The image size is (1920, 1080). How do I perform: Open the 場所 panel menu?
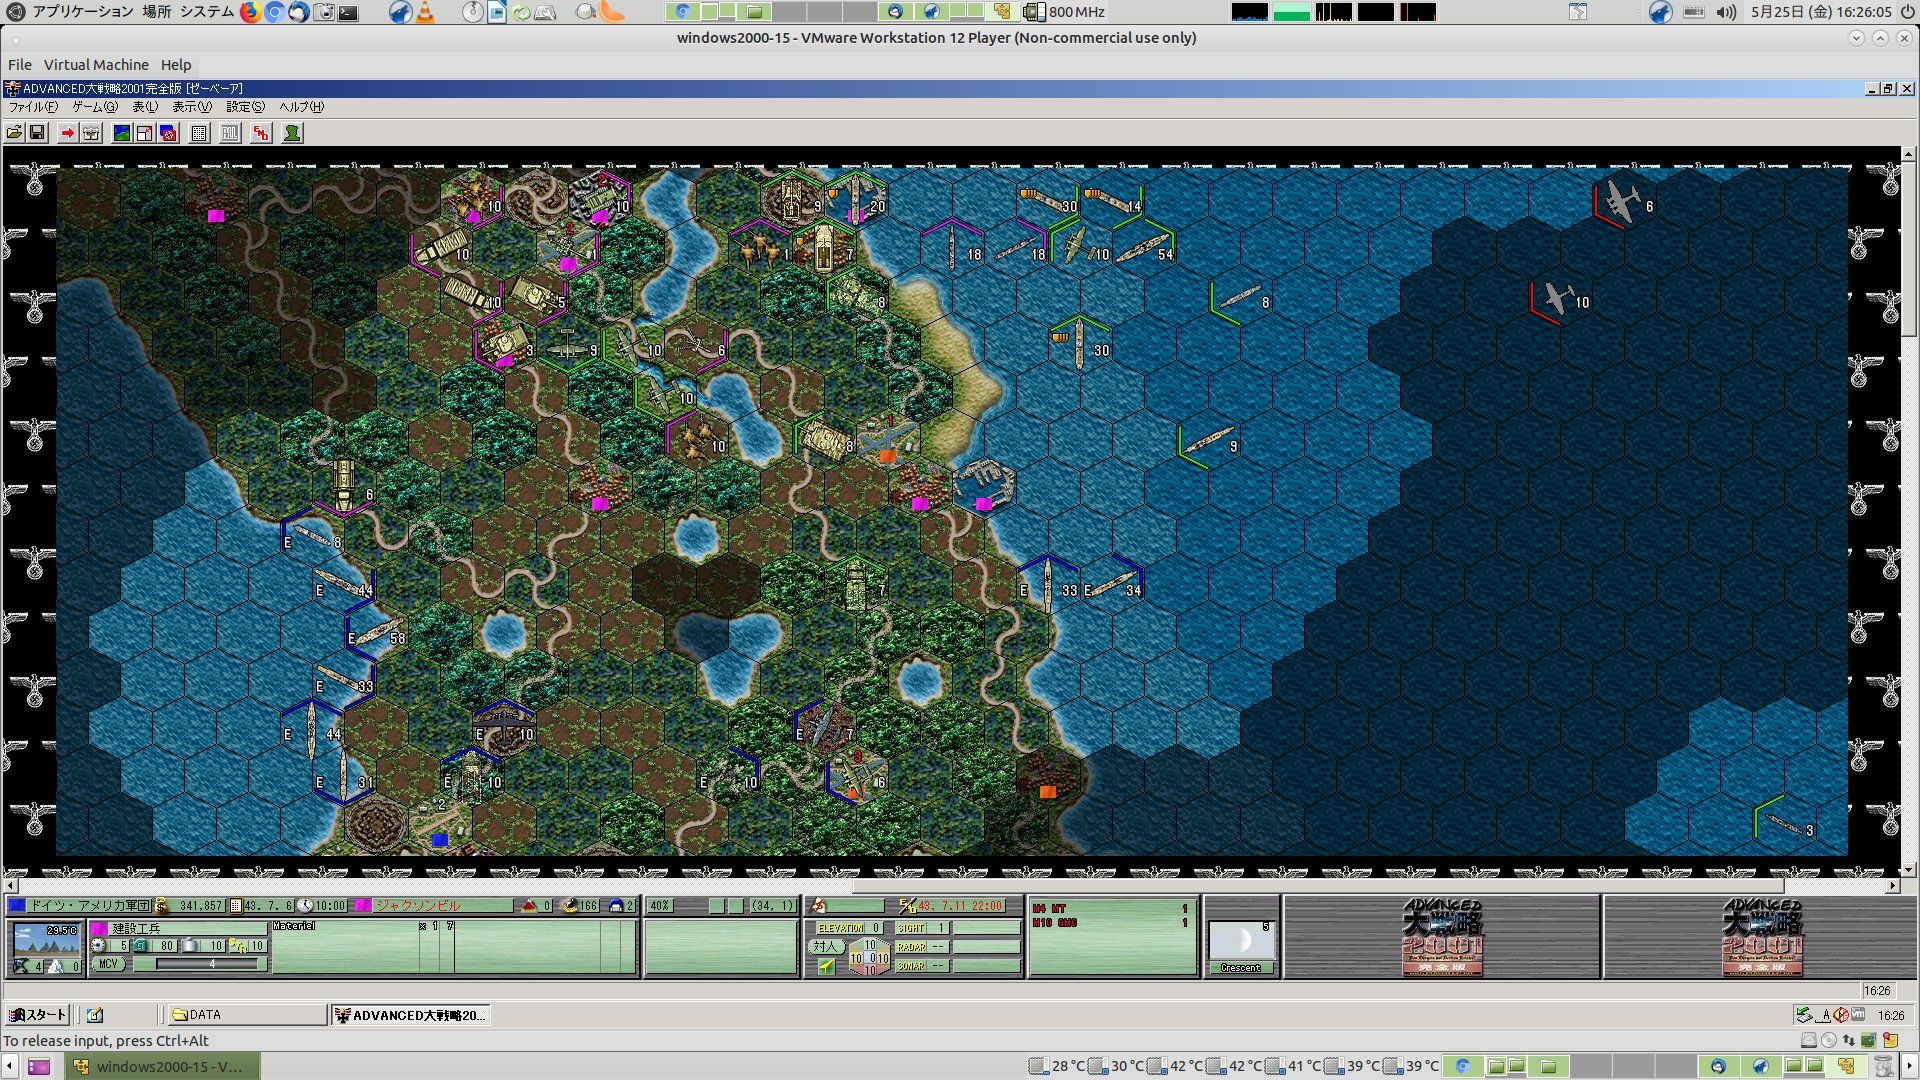tap(156, 12)
